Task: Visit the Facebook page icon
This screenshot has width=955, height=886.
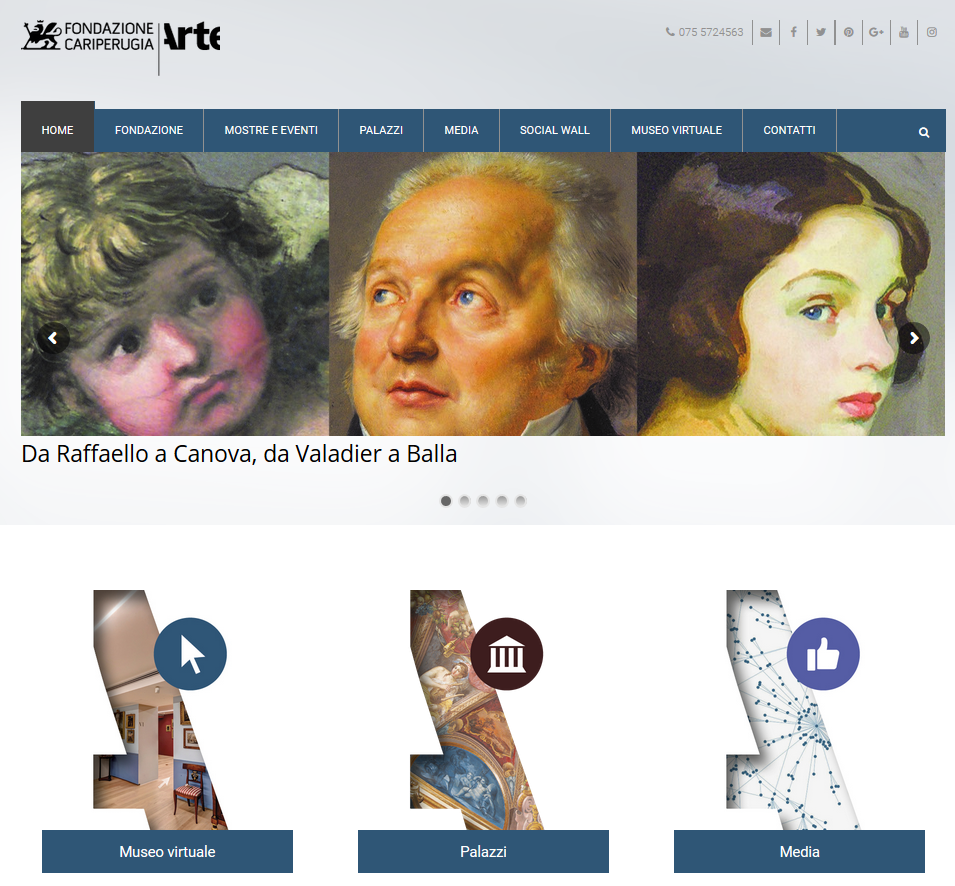Action: pos(794,32)
